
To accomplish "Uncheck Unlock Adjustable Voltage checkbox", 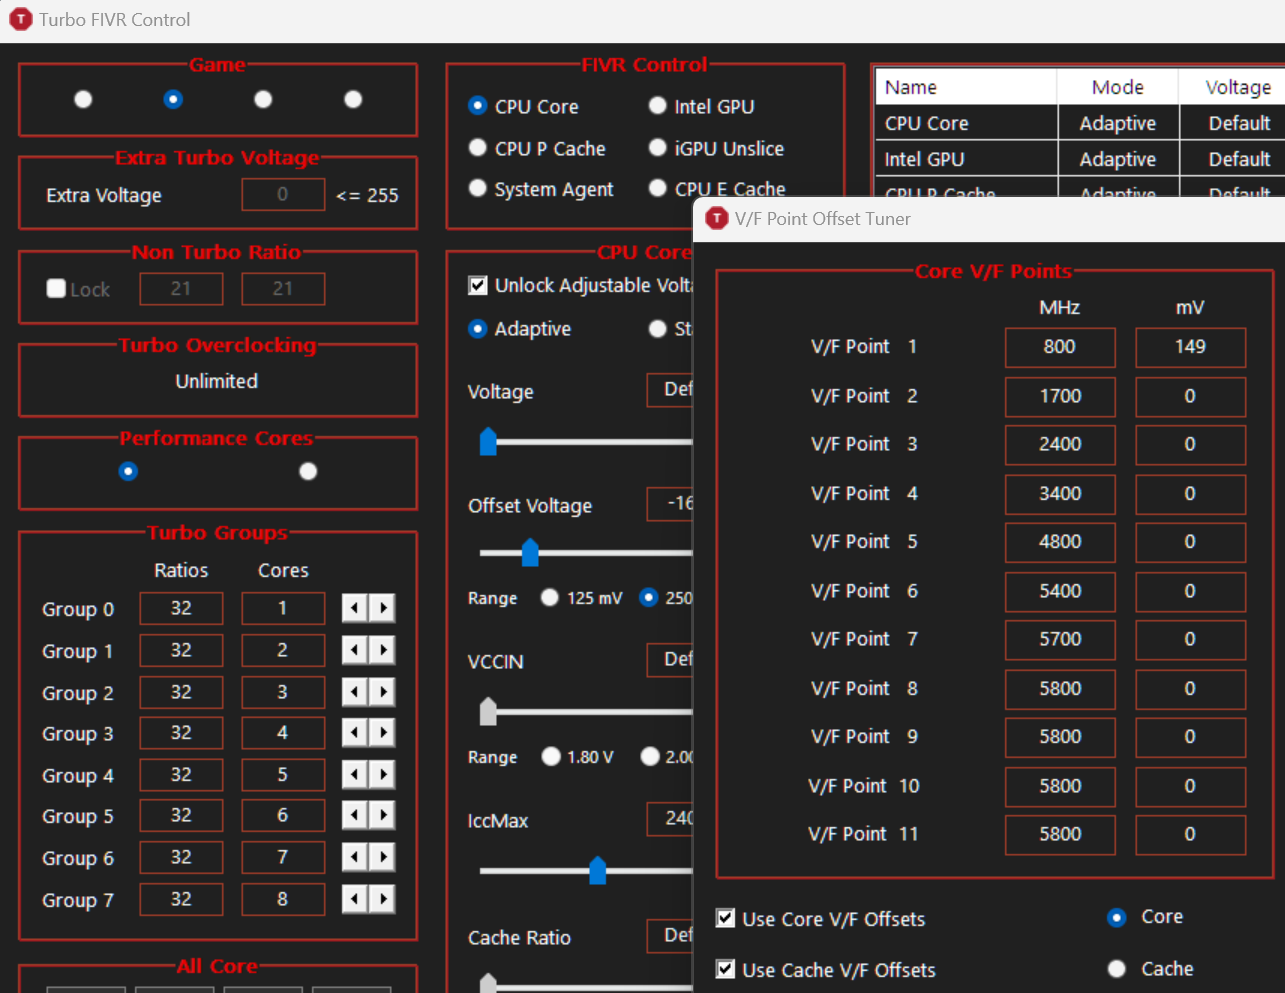I will (478, 285).
